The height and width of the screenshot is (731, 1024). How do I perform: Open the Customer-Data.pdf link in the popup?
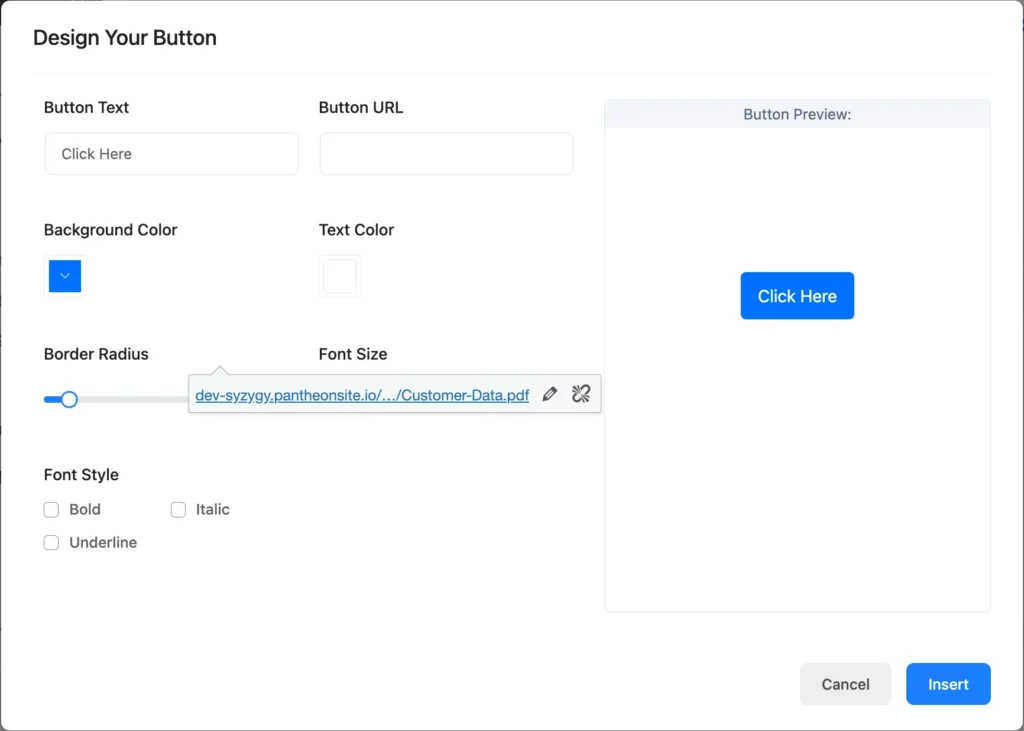[x=362, y=395]
